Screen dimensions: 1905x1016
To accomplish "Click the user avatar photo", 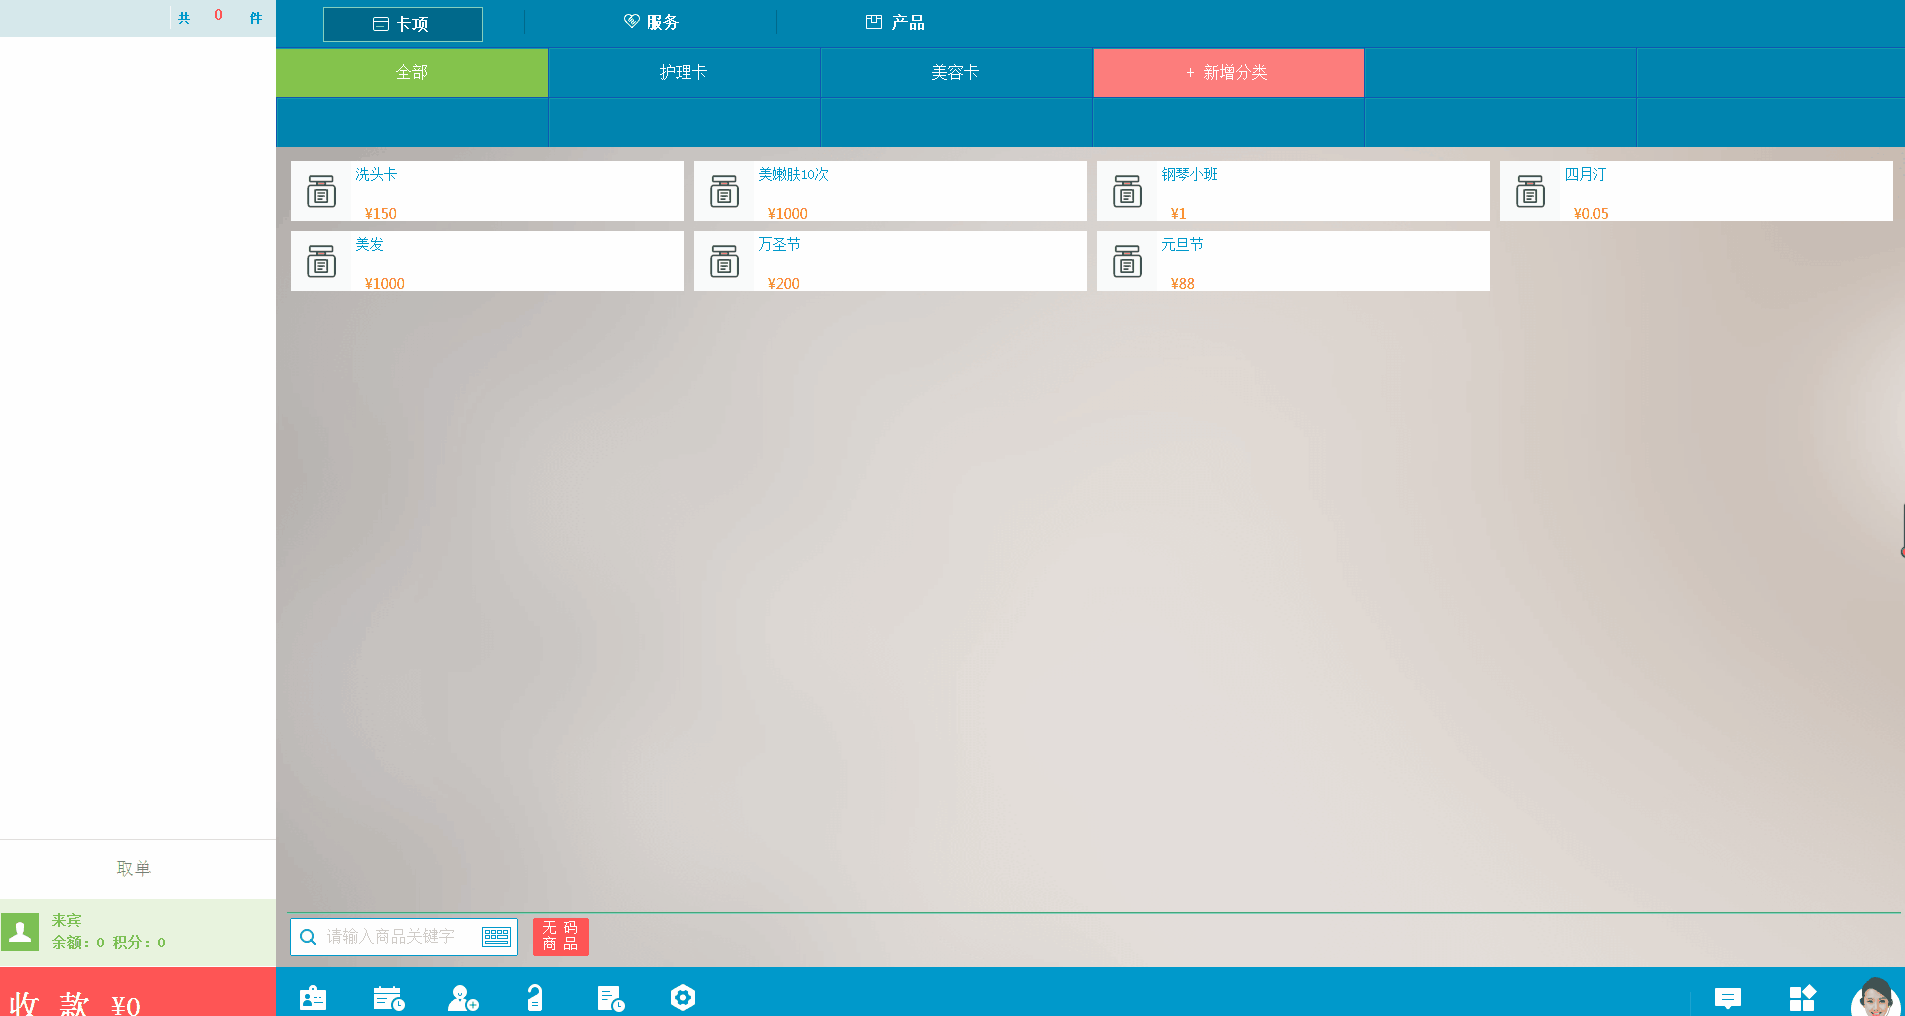I will point(1875,998).
